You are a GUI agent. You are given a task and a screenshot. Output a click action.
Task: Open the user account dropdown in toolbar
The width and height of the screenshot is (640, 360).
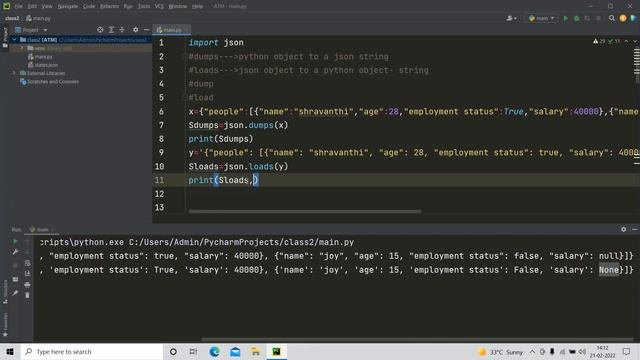point(511,18)
